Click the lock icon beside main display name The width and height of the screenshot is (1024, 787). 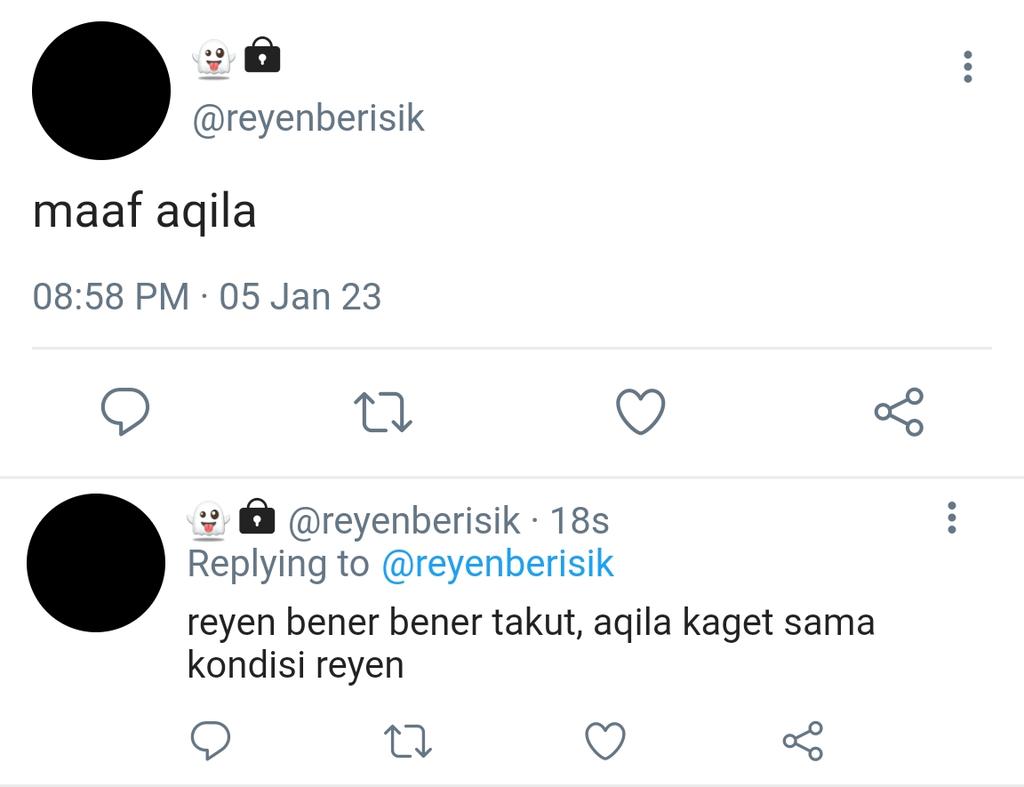click(262, 55)
